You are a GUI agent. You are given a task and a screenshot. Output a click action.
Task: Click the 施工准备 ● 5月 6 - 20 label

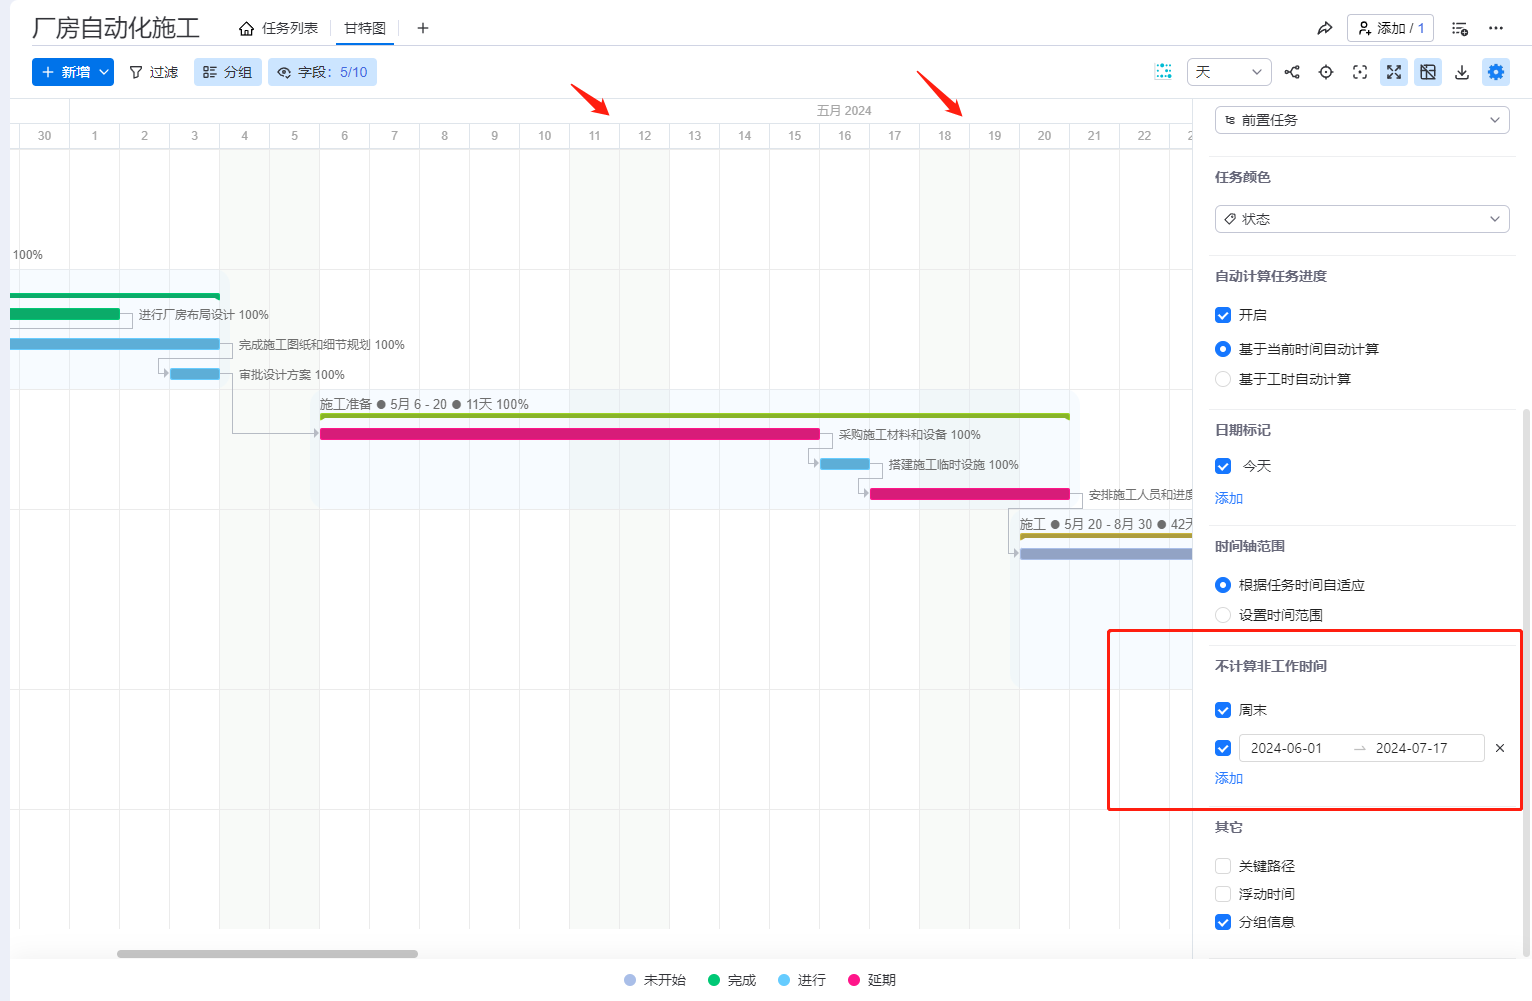tap(424, 404)
